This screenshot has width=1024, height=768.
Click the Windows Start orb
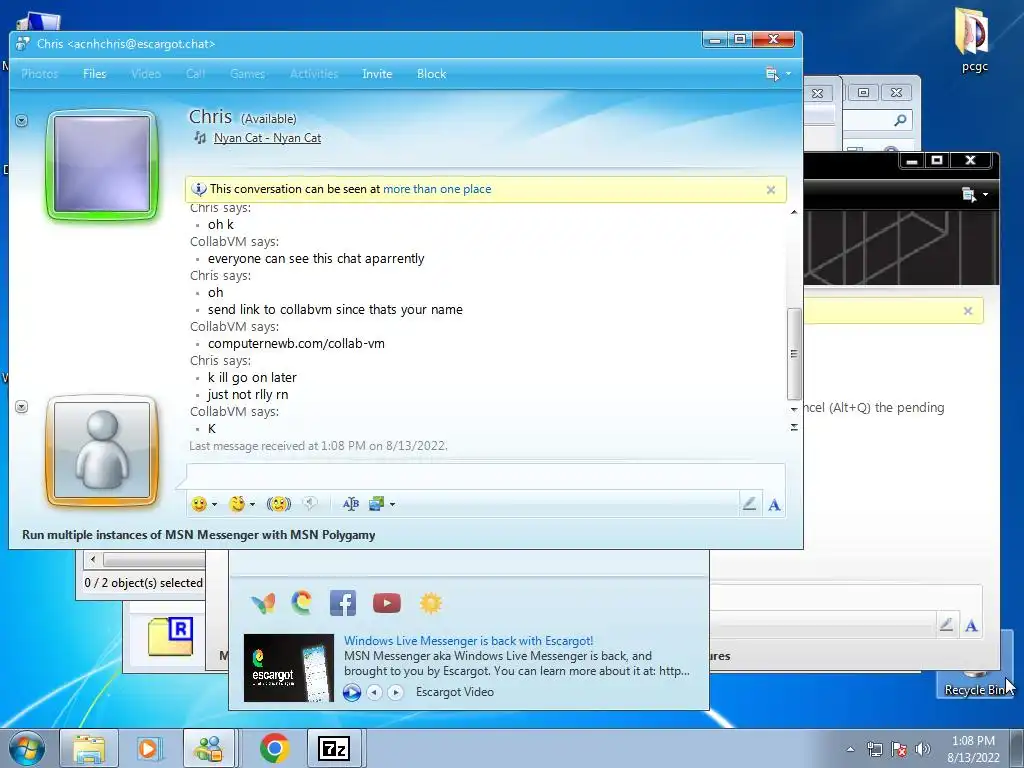click(x=26, y=749)
